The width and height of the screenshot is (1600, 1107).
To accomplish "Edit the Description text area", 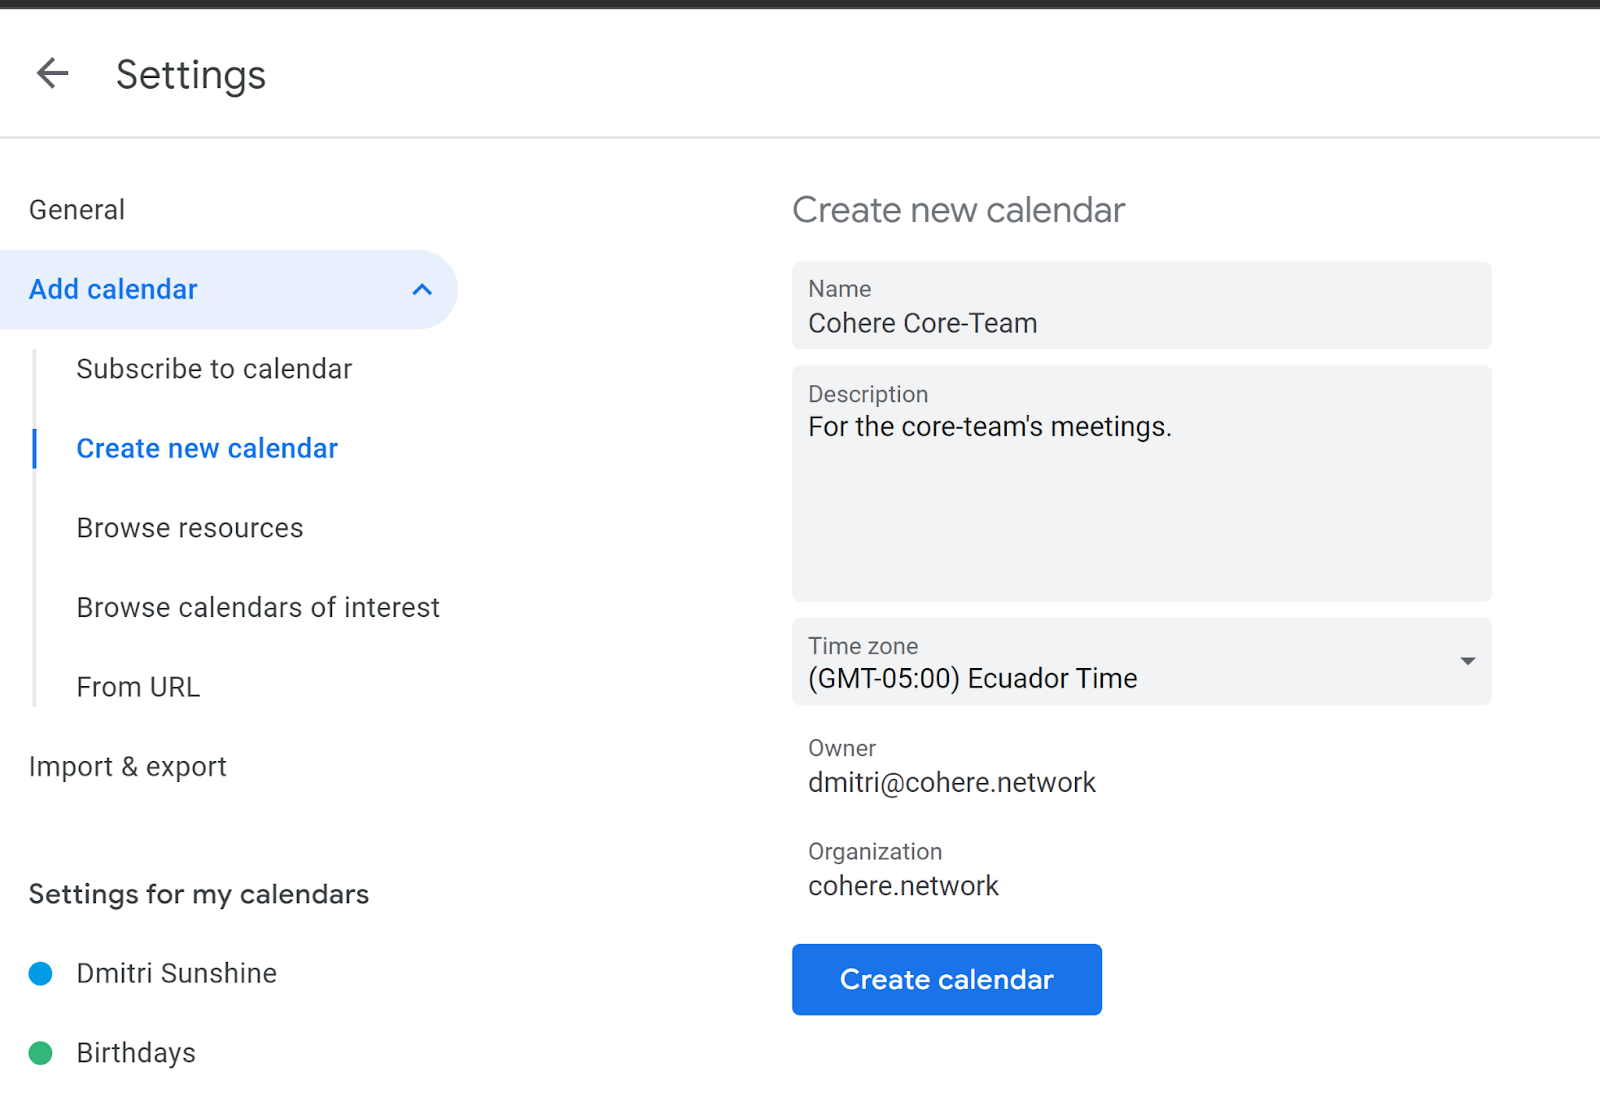I will click(x=1141, y=484).
